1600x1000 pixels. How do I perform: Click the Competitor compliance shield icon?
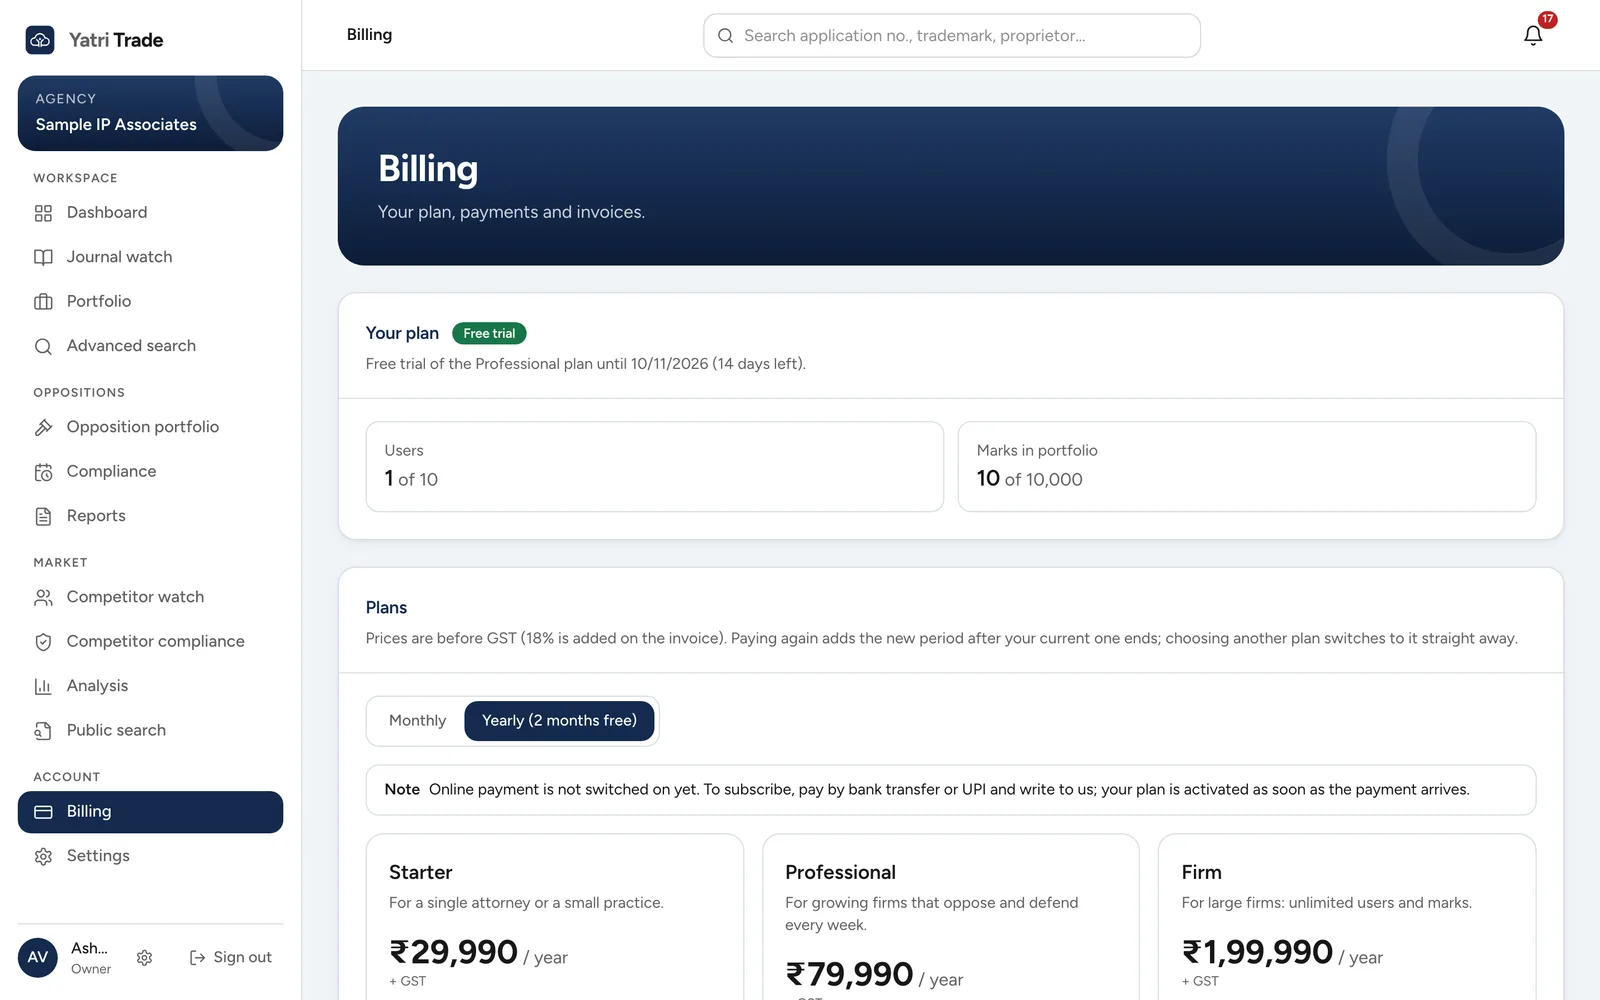click(x=43, y=642)
